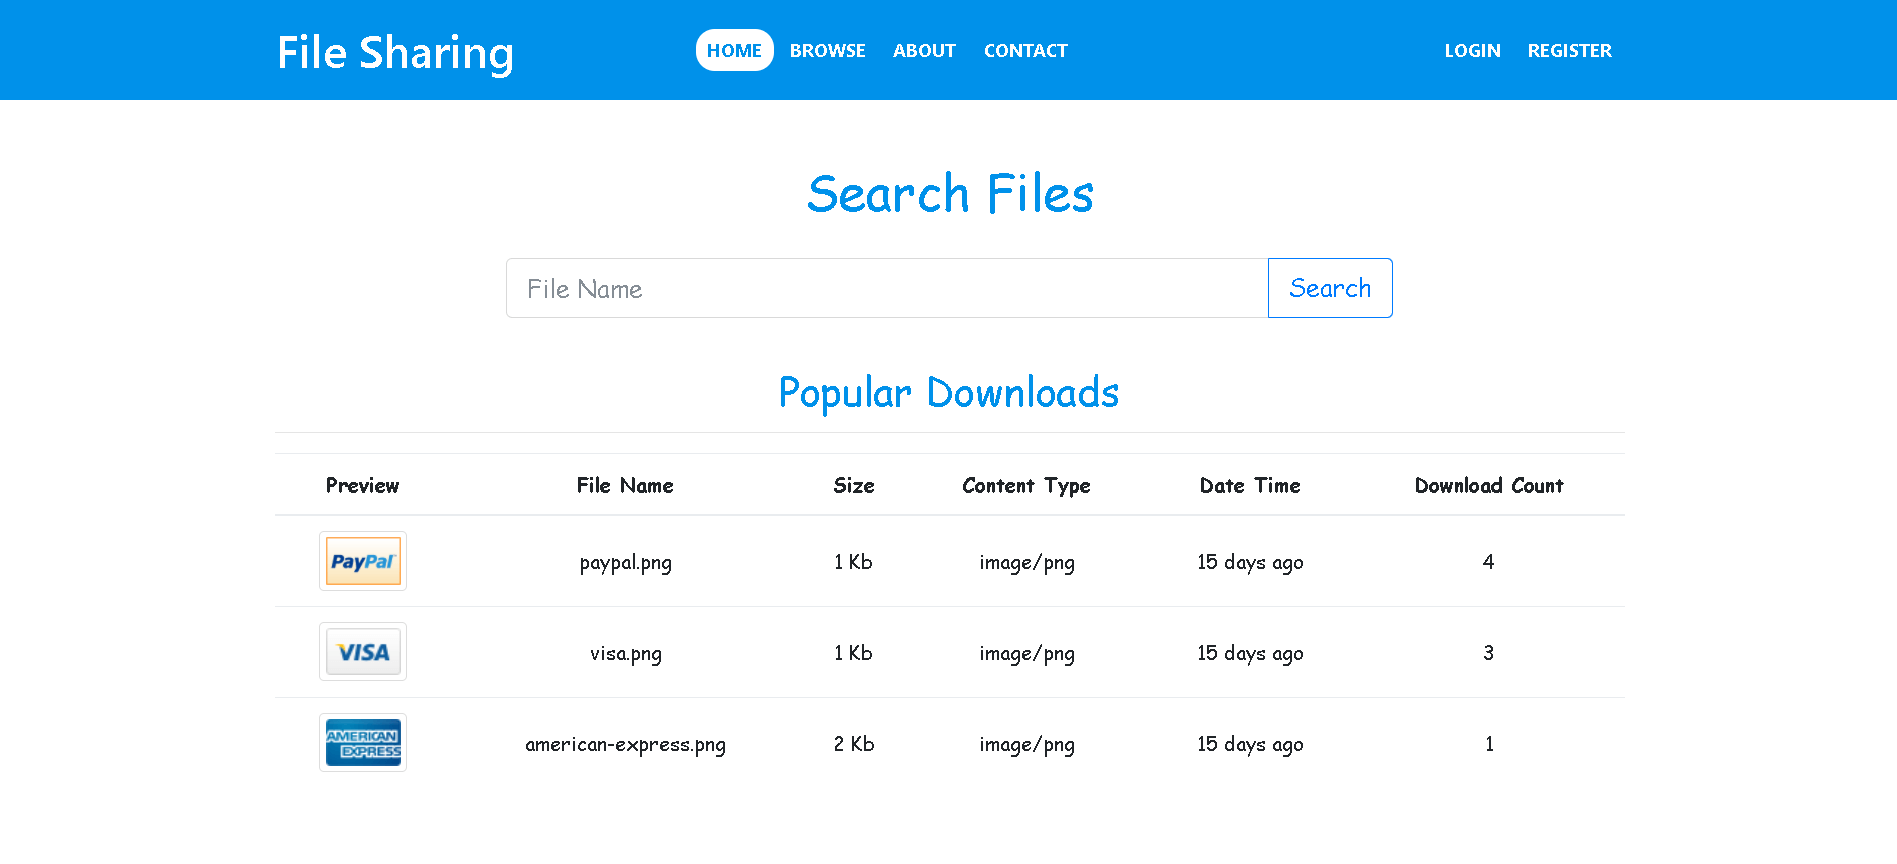1897x864 pixels.
Task: Go to the HOME nav item
Action: 734,50
